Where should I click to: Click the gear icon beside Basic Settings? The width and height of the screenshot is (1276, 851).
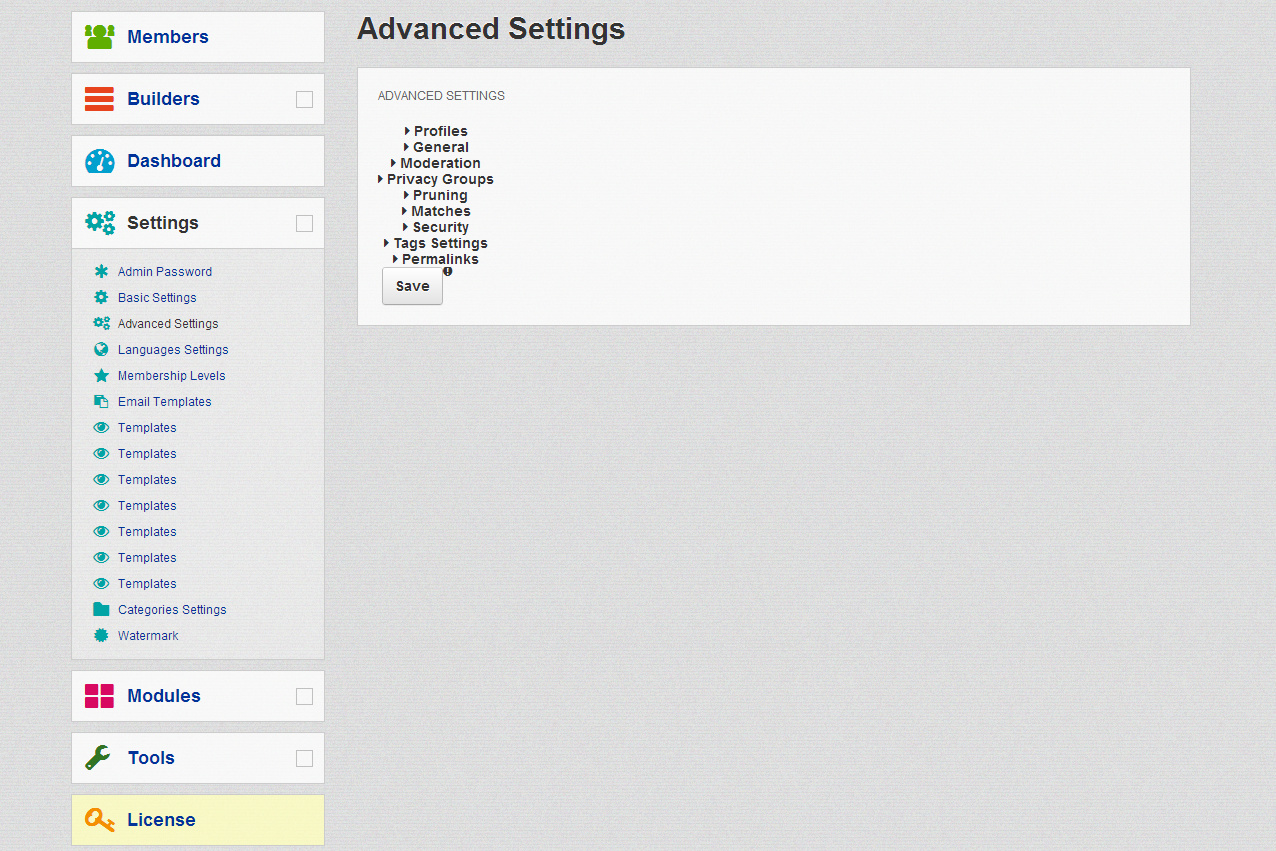(x=101, y=297)
